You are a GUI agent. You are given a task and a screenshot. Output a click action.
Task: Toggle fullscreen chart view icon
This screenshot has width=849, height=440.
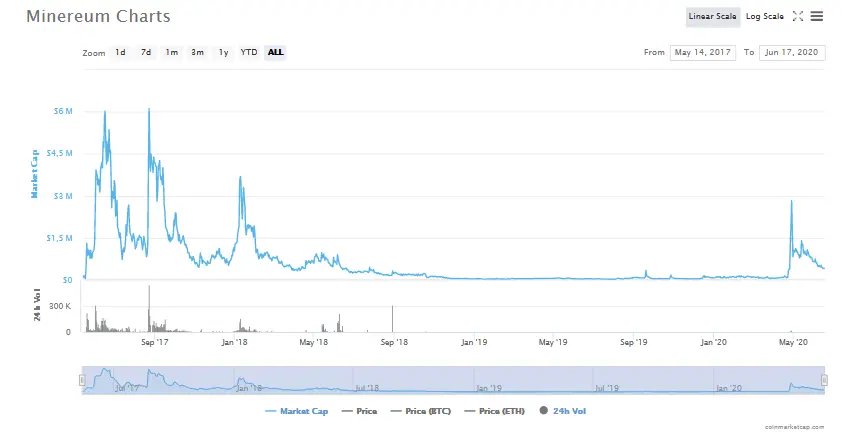[798, 16]
